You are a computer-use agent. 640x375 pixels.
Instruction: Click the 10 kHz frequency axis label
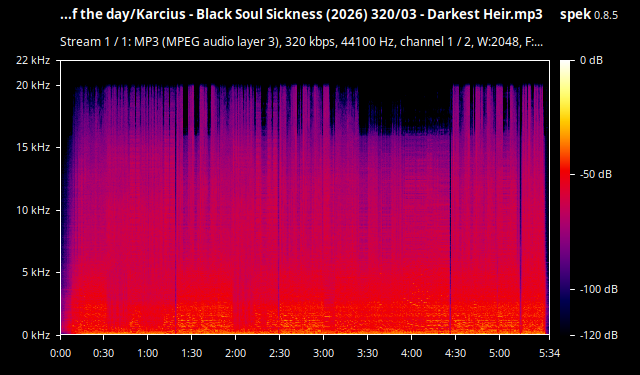pyautogui.click(x=33, y=210)
